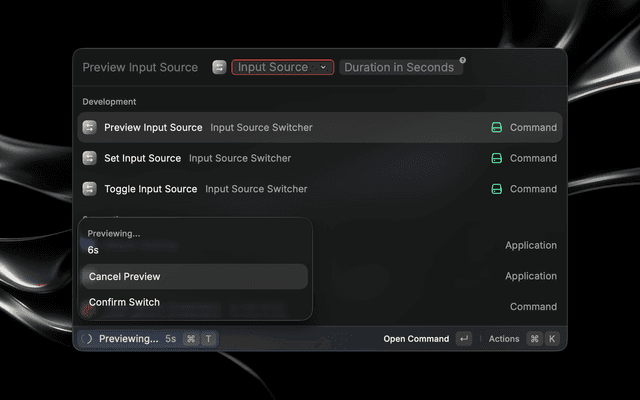
Task: Select the Toggle Input Source command
Action: coord(151,189)
